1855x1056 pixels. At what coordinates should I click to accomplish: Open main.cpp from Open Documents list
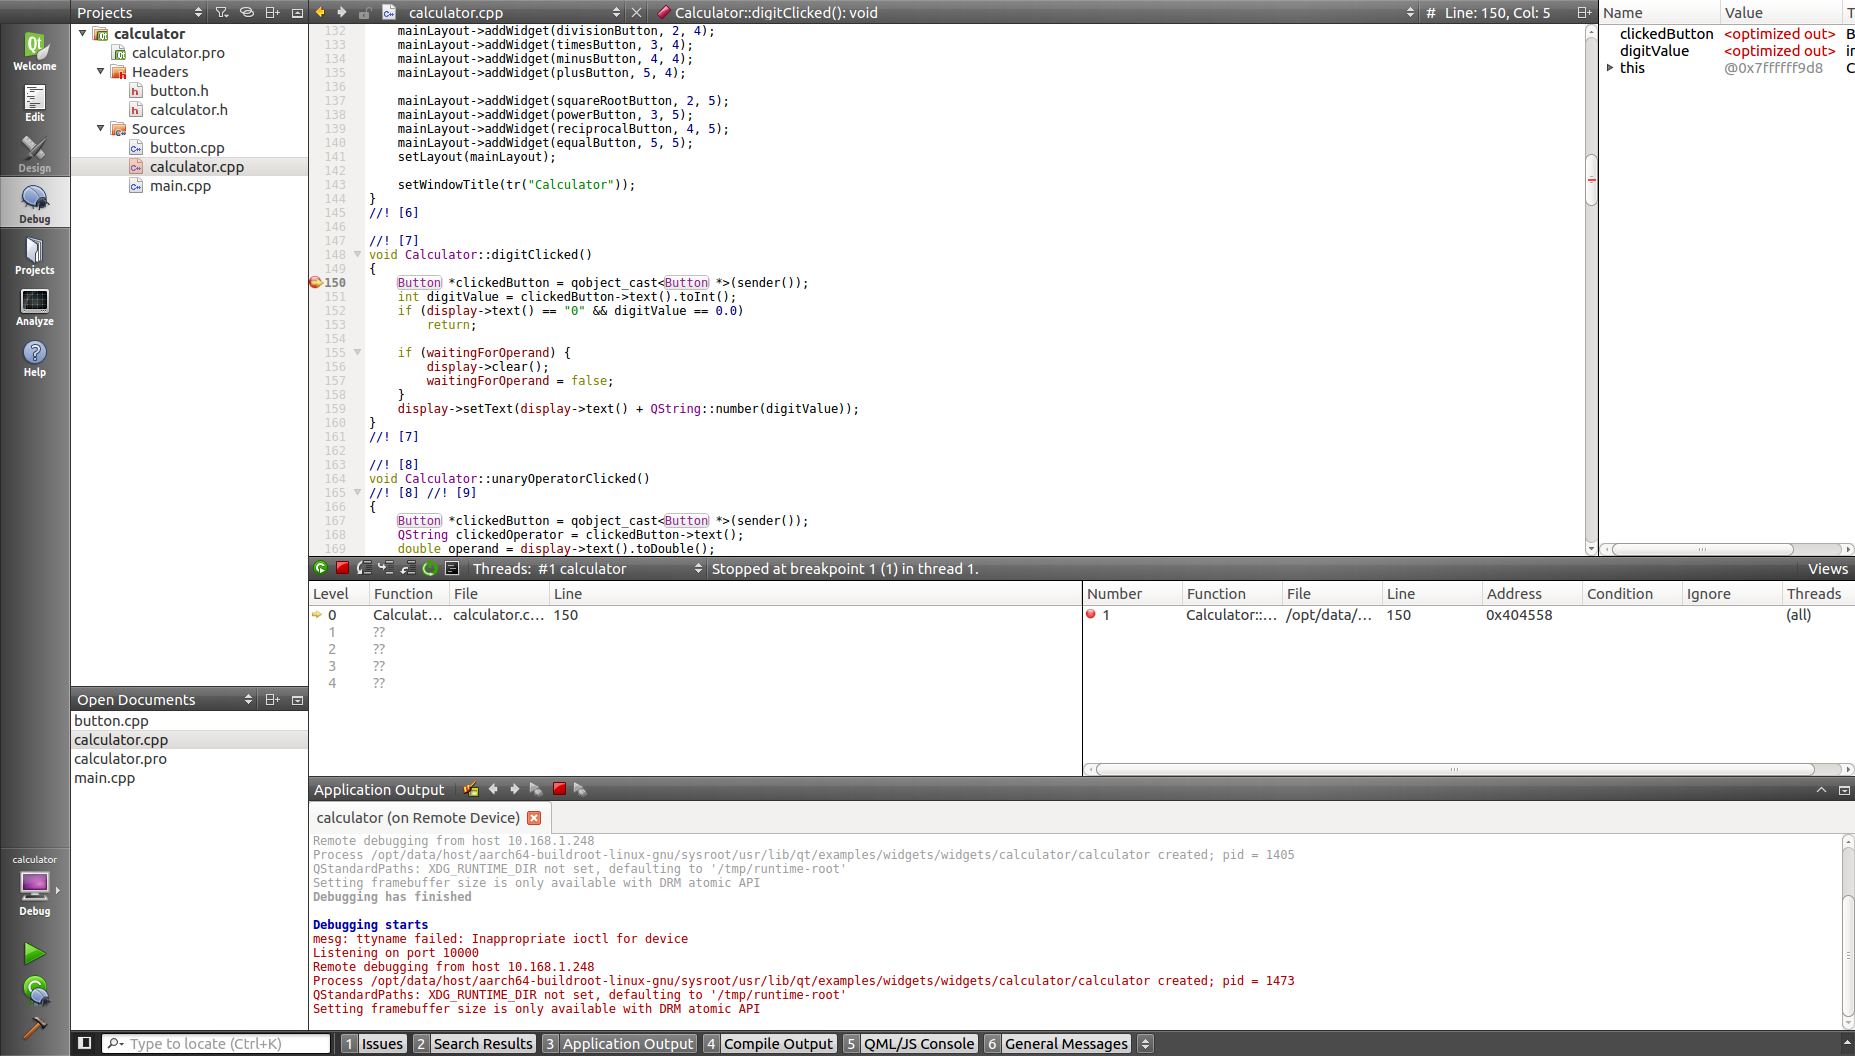pos(105,778)
